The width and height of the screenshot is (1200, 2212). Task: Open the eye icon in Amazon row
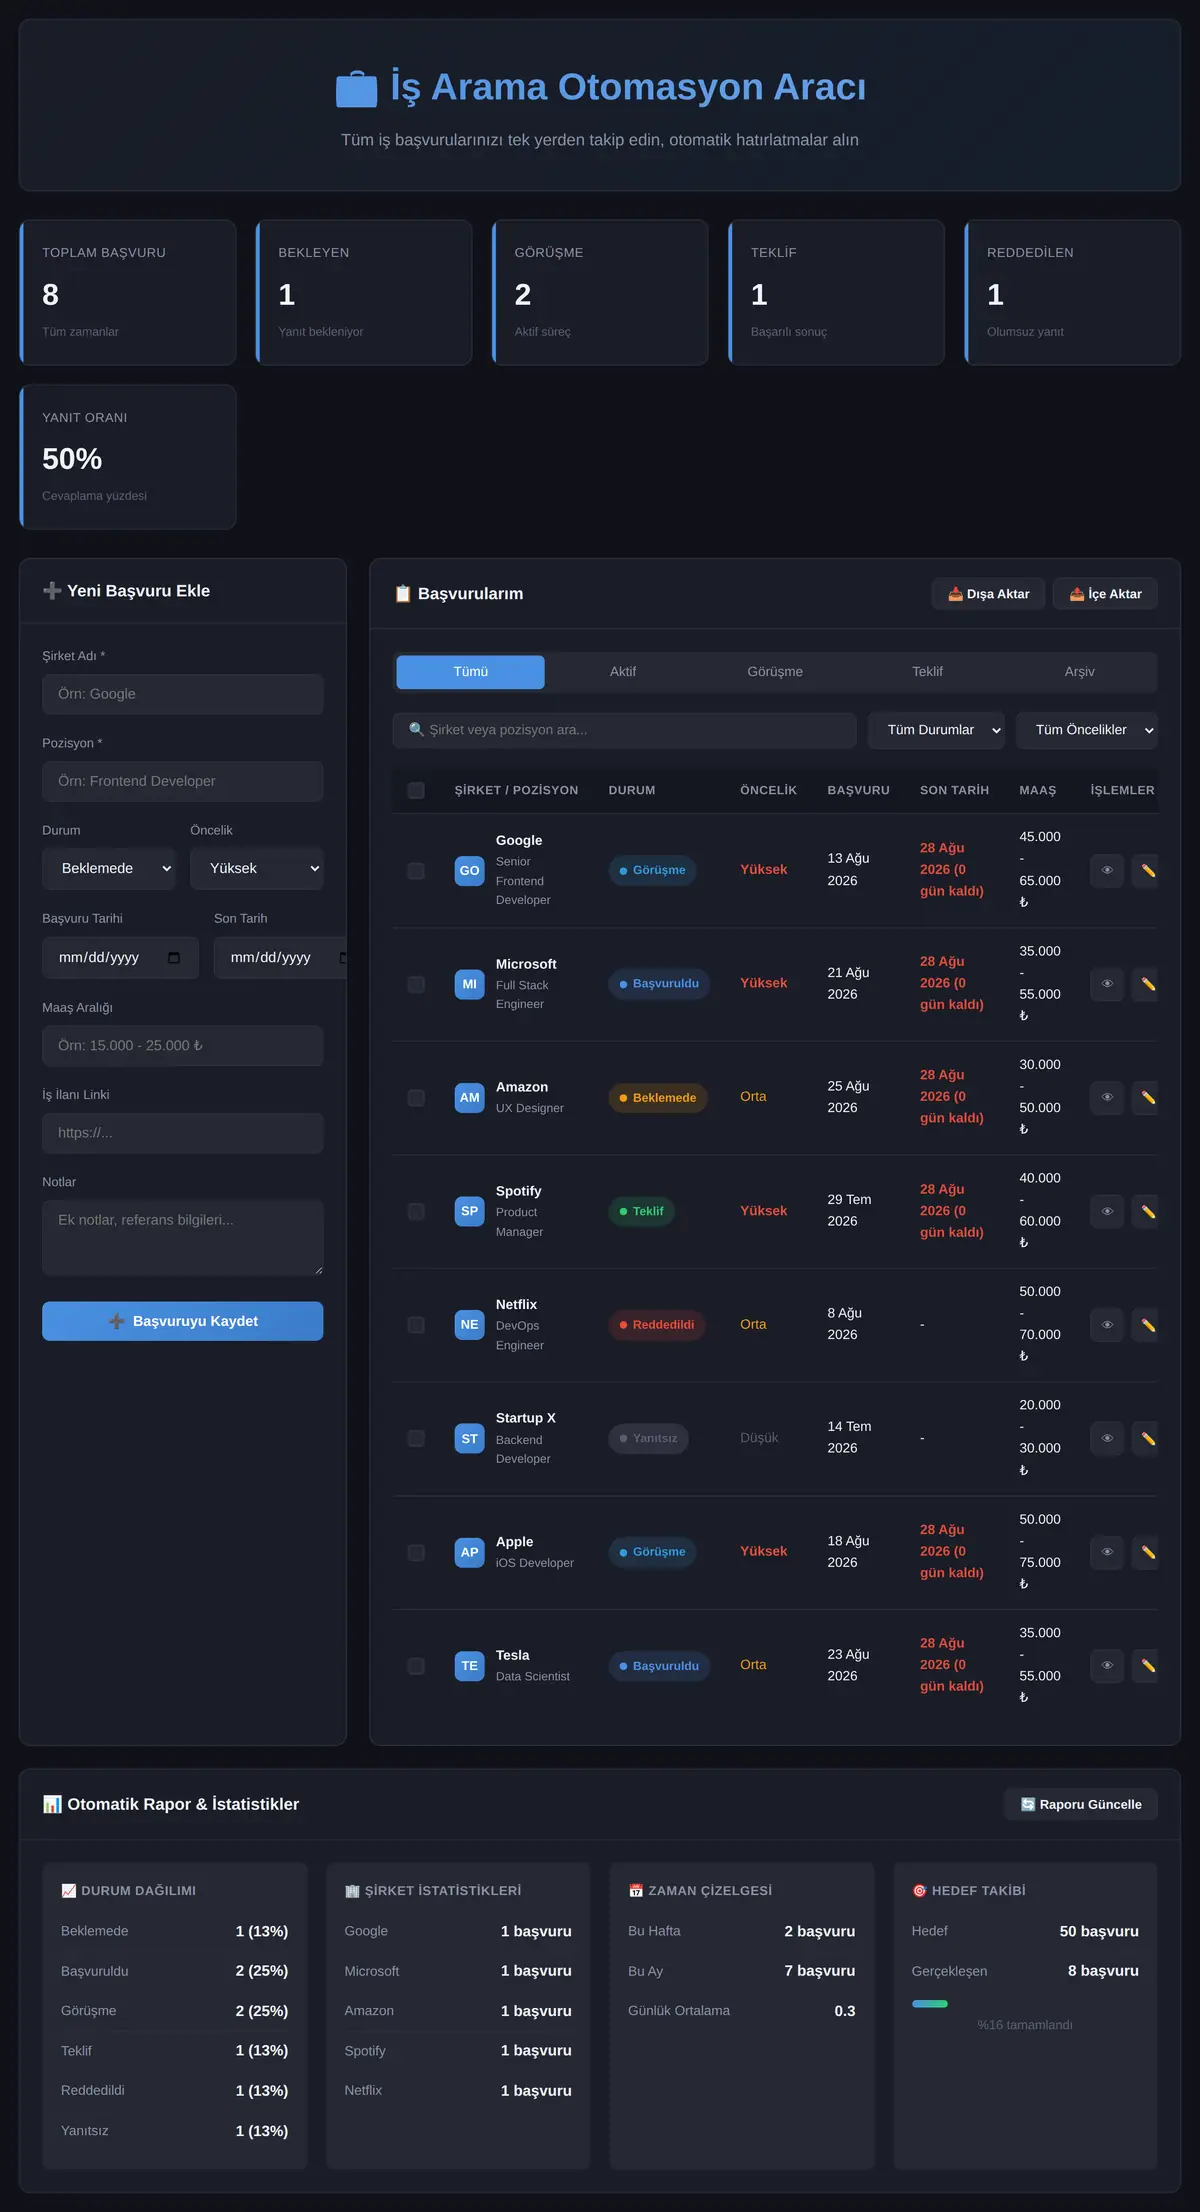[1107, 1097]
